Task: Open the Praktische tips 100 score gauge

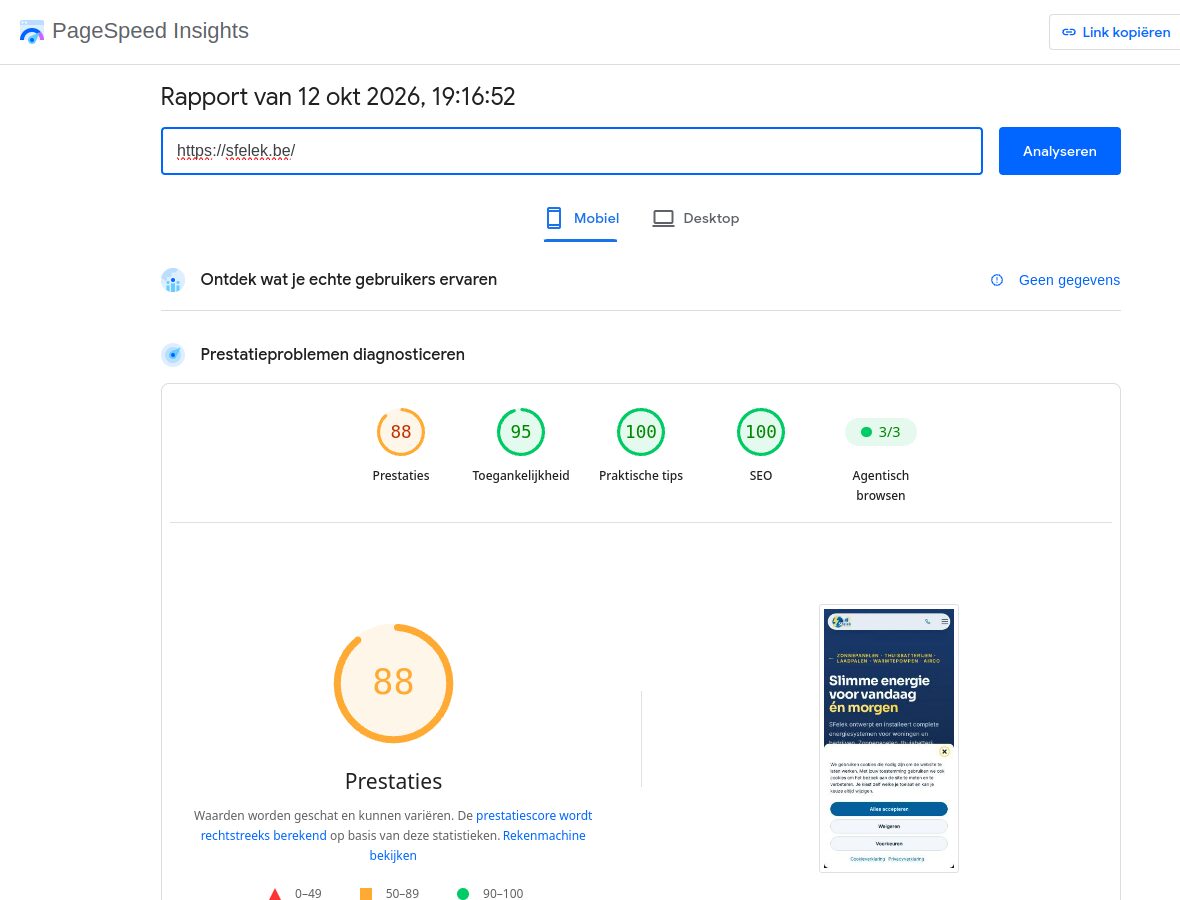Action: 640,432
